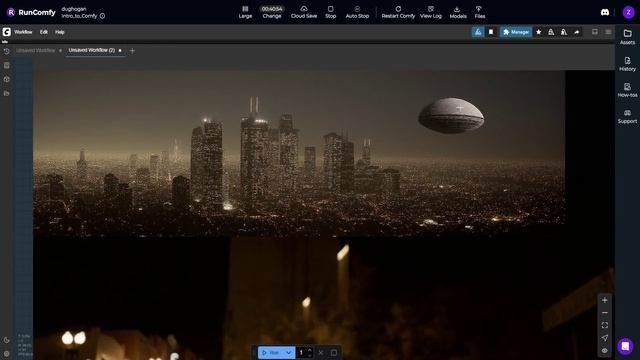Click the share arrow icon

click(576, 32)
